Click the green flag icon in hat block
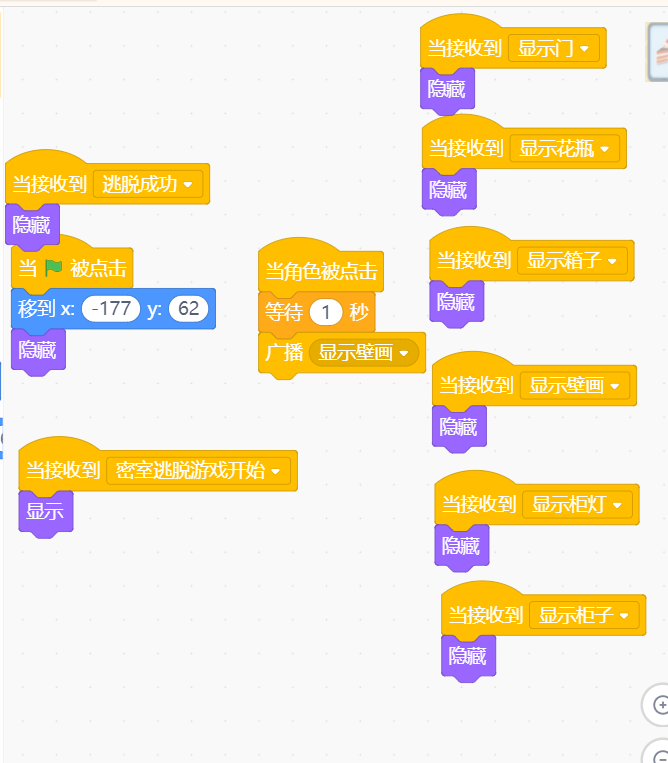Viewport: 668px width, 763px height. click(54, 268)
